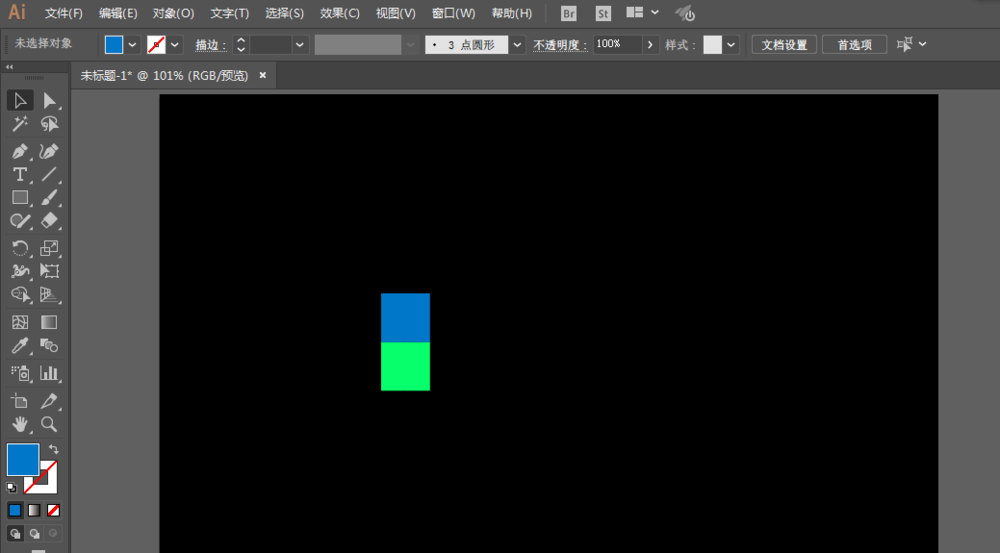Enable Draw Normal mode
This screenshot has height=553, width=1000.
tap(15, 533)
